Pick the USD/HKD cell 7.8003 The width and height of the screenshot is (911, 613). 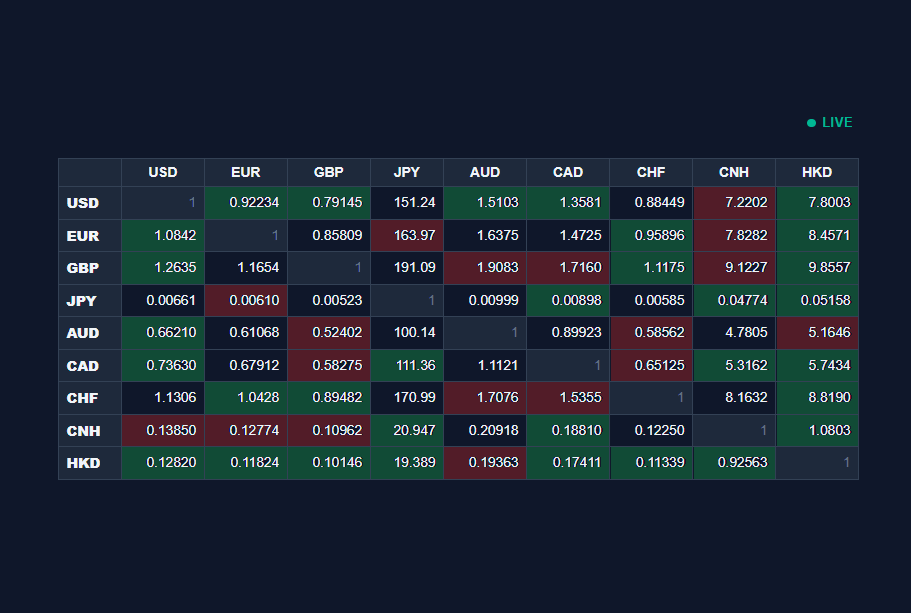coord(817,203)
